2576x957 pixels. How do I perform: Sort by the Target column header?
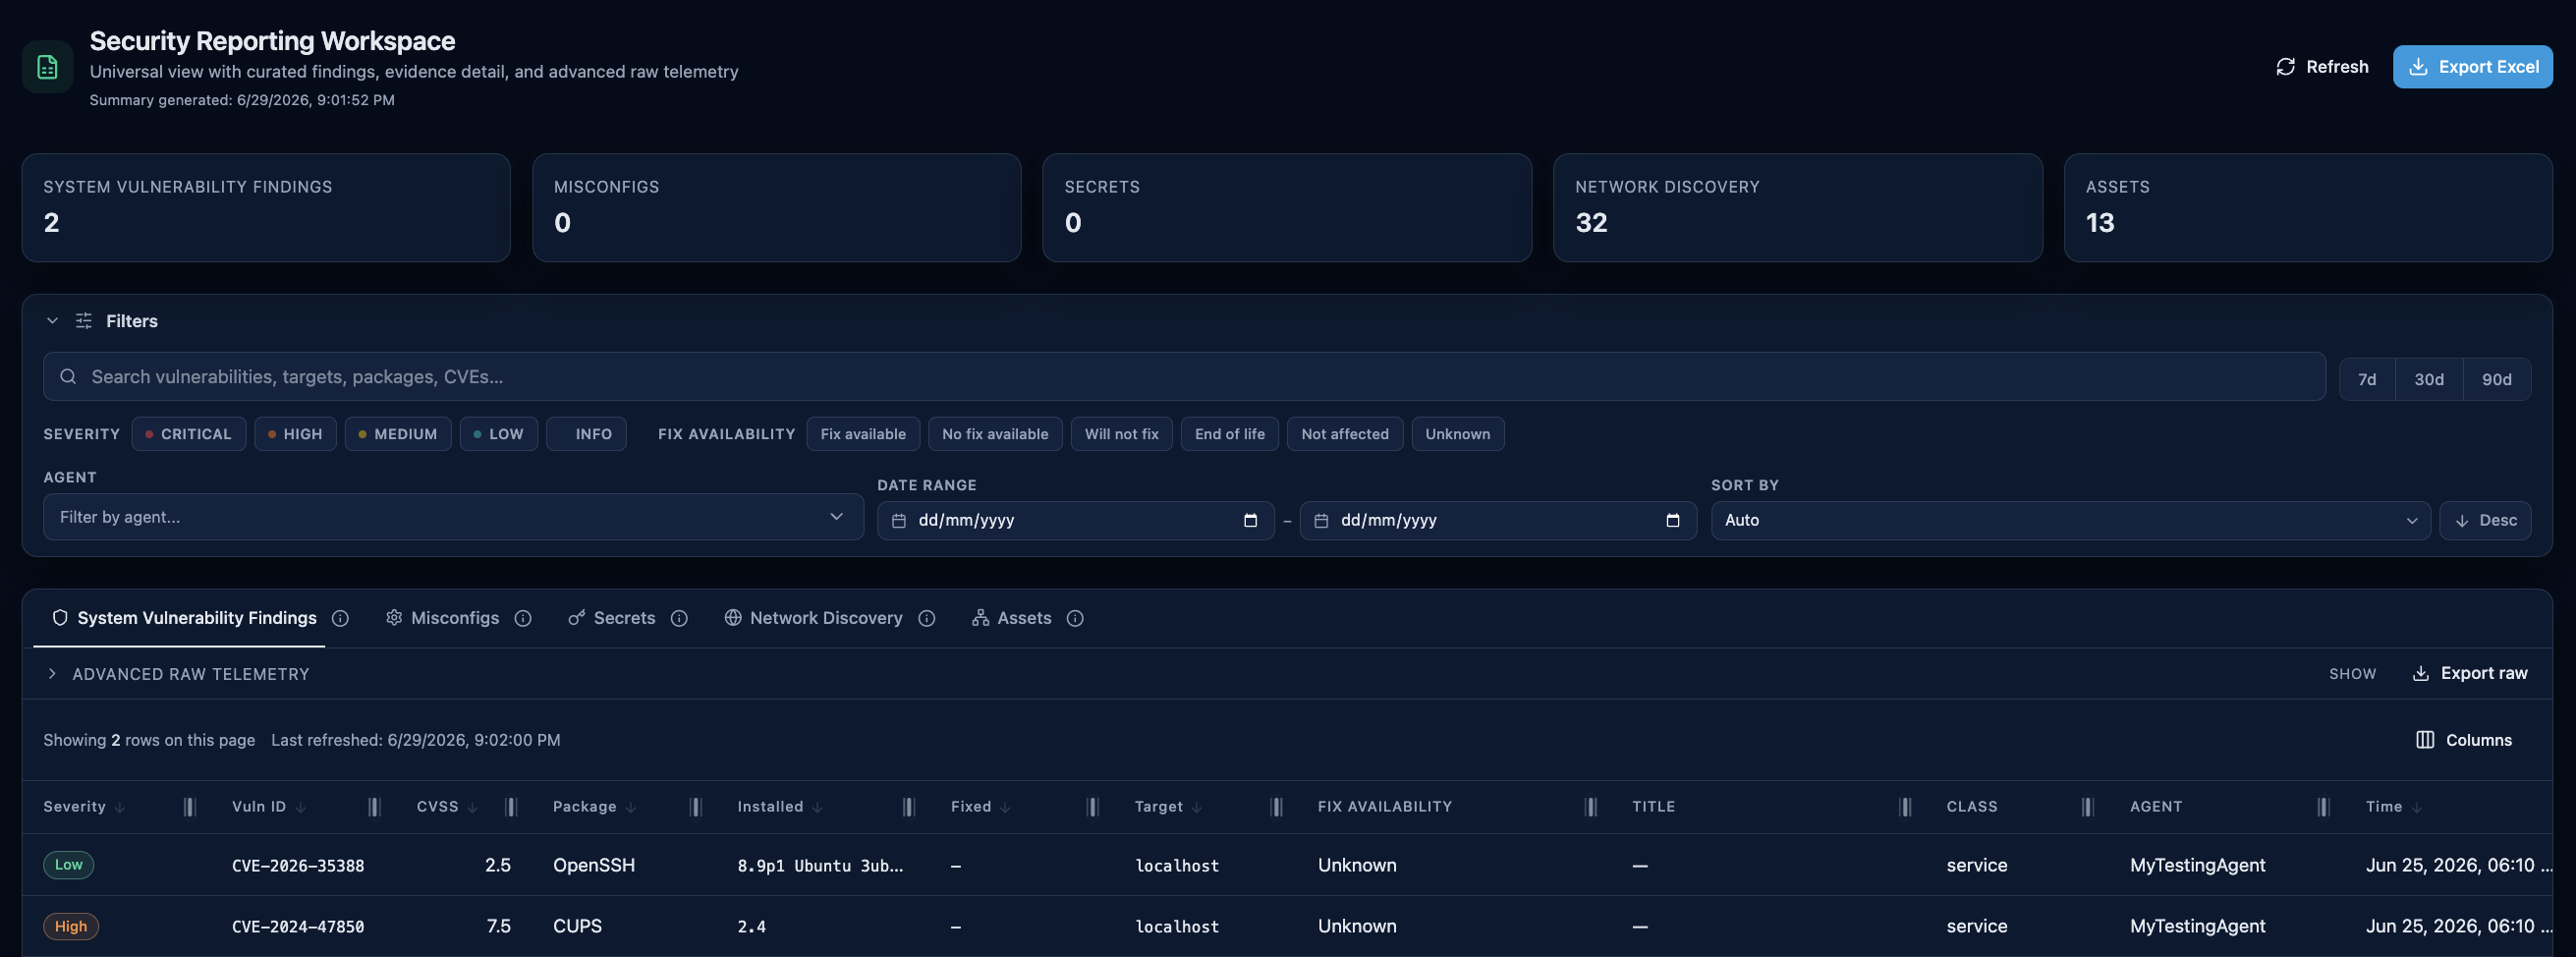[1168, 807]
